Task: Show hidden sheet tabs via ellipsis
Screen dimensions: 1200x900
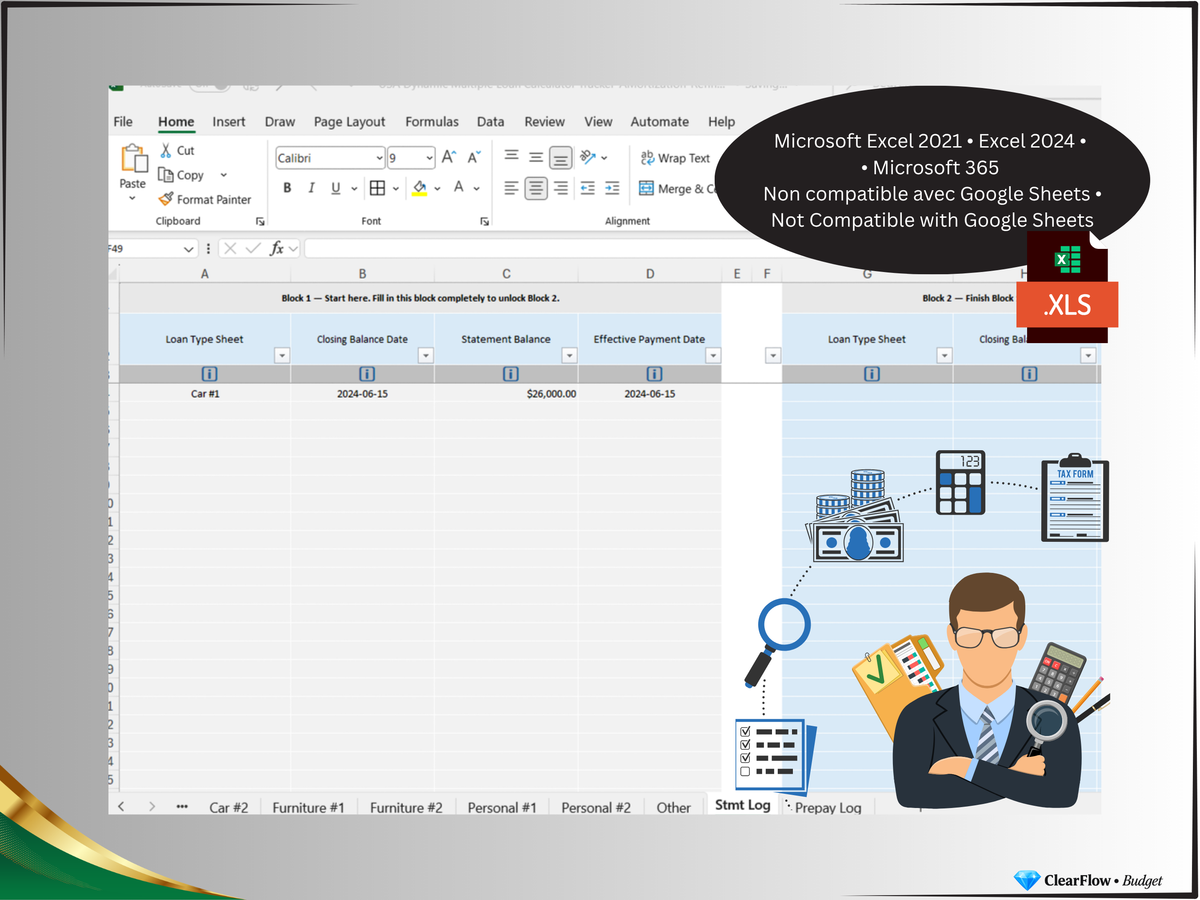Action: (182, 806)
